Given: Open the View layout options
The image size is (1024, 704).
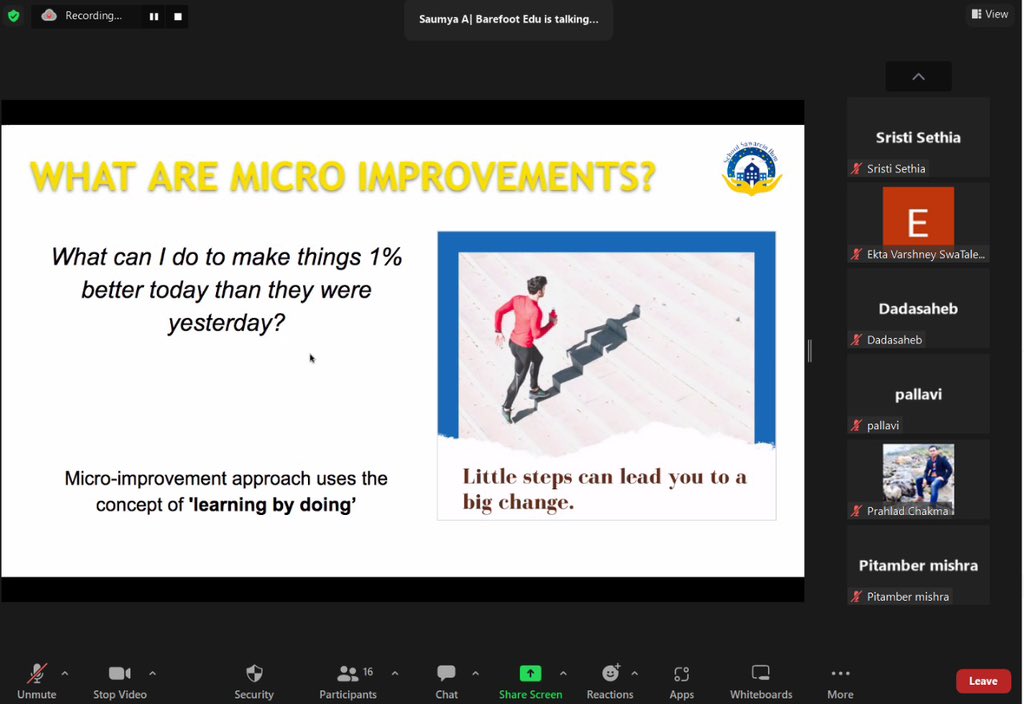Looking at the screenshot, I should tap(990, 14).
